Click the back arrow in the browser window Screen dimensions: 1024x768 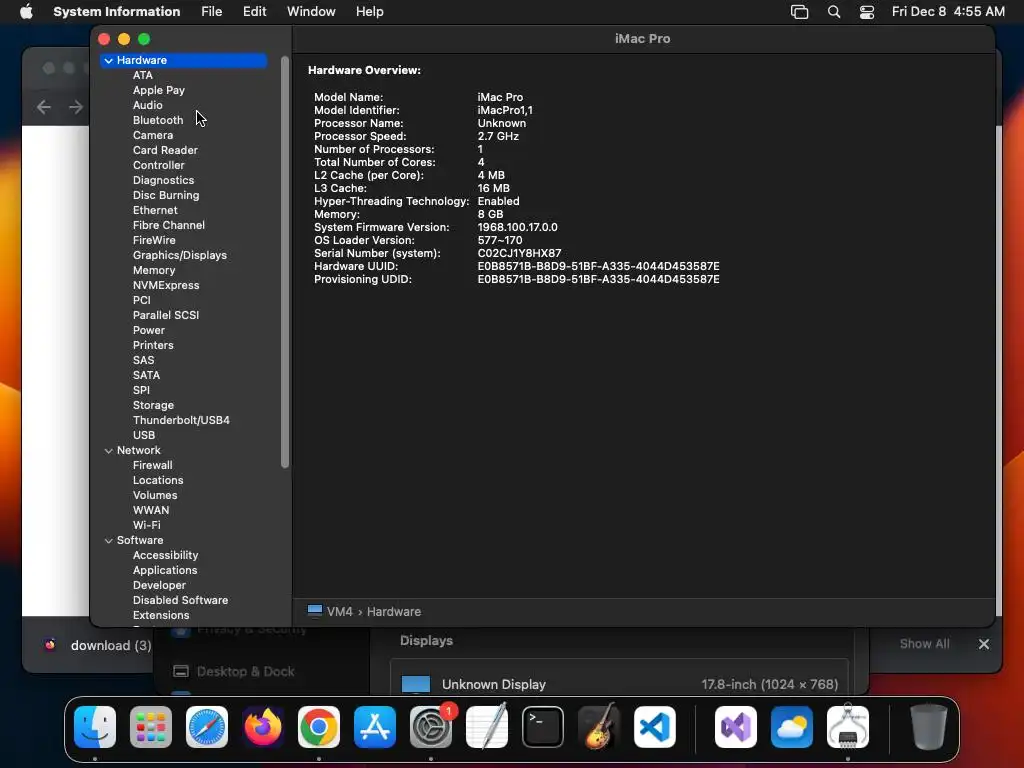pos(44,106)
